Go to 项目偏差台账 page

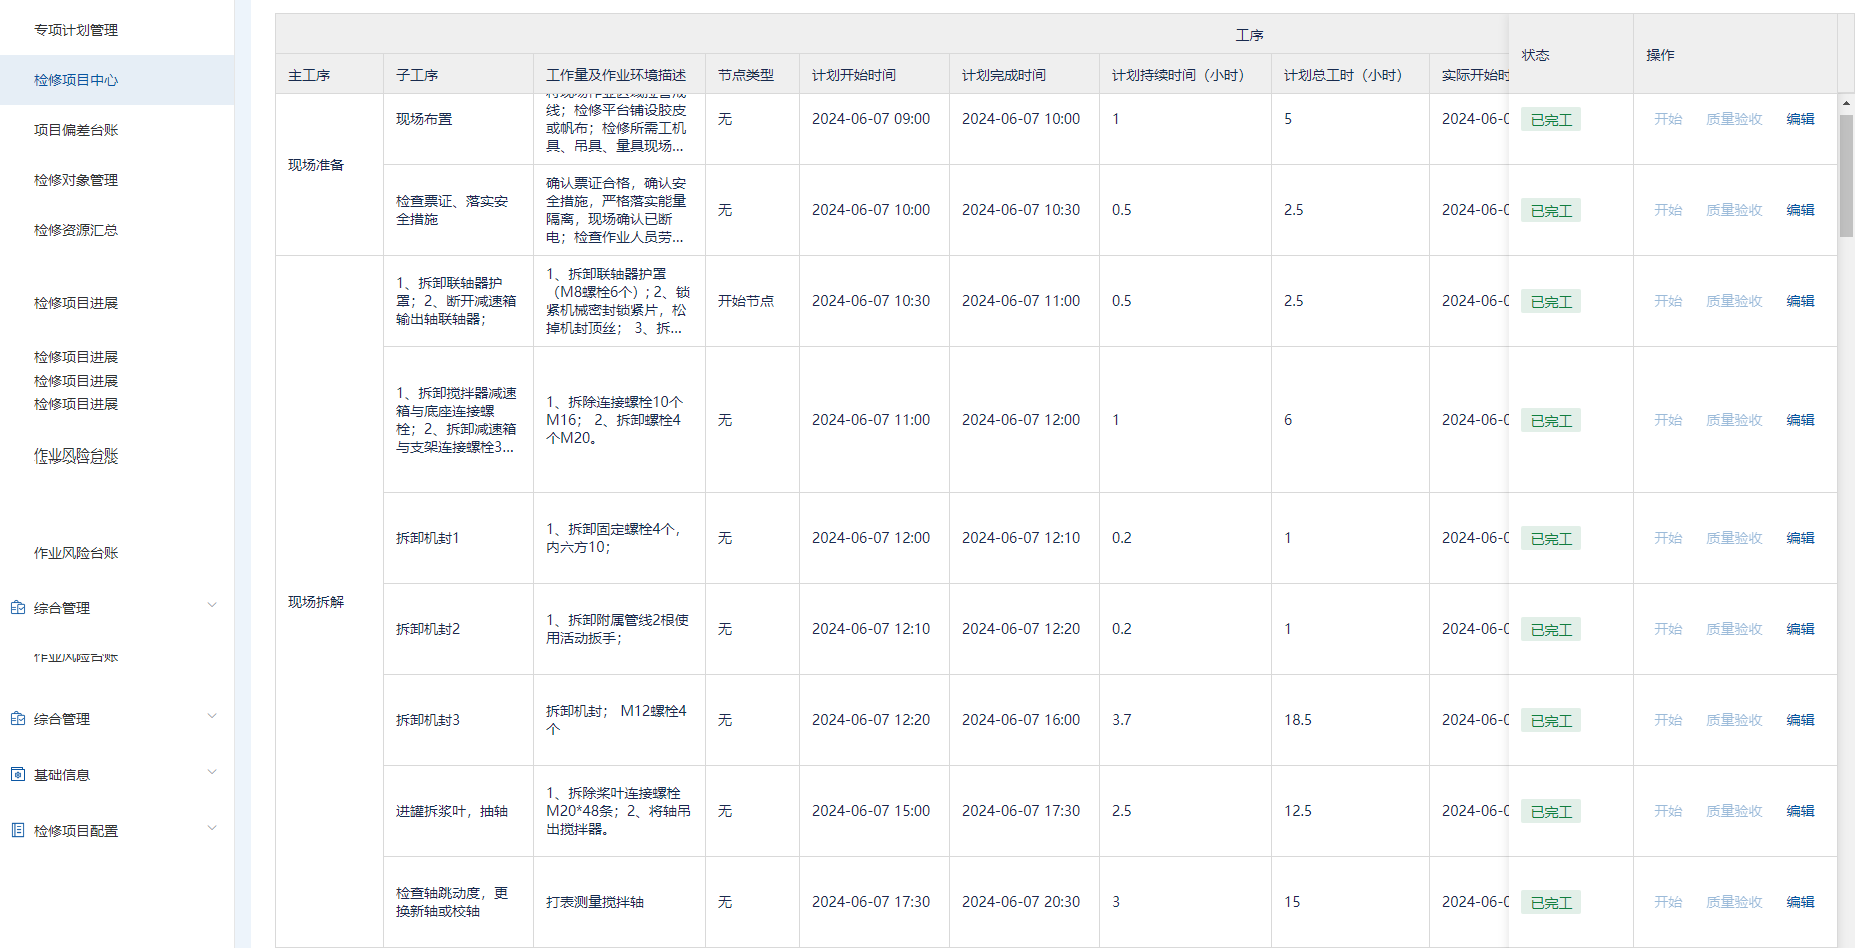coord(76,130)
